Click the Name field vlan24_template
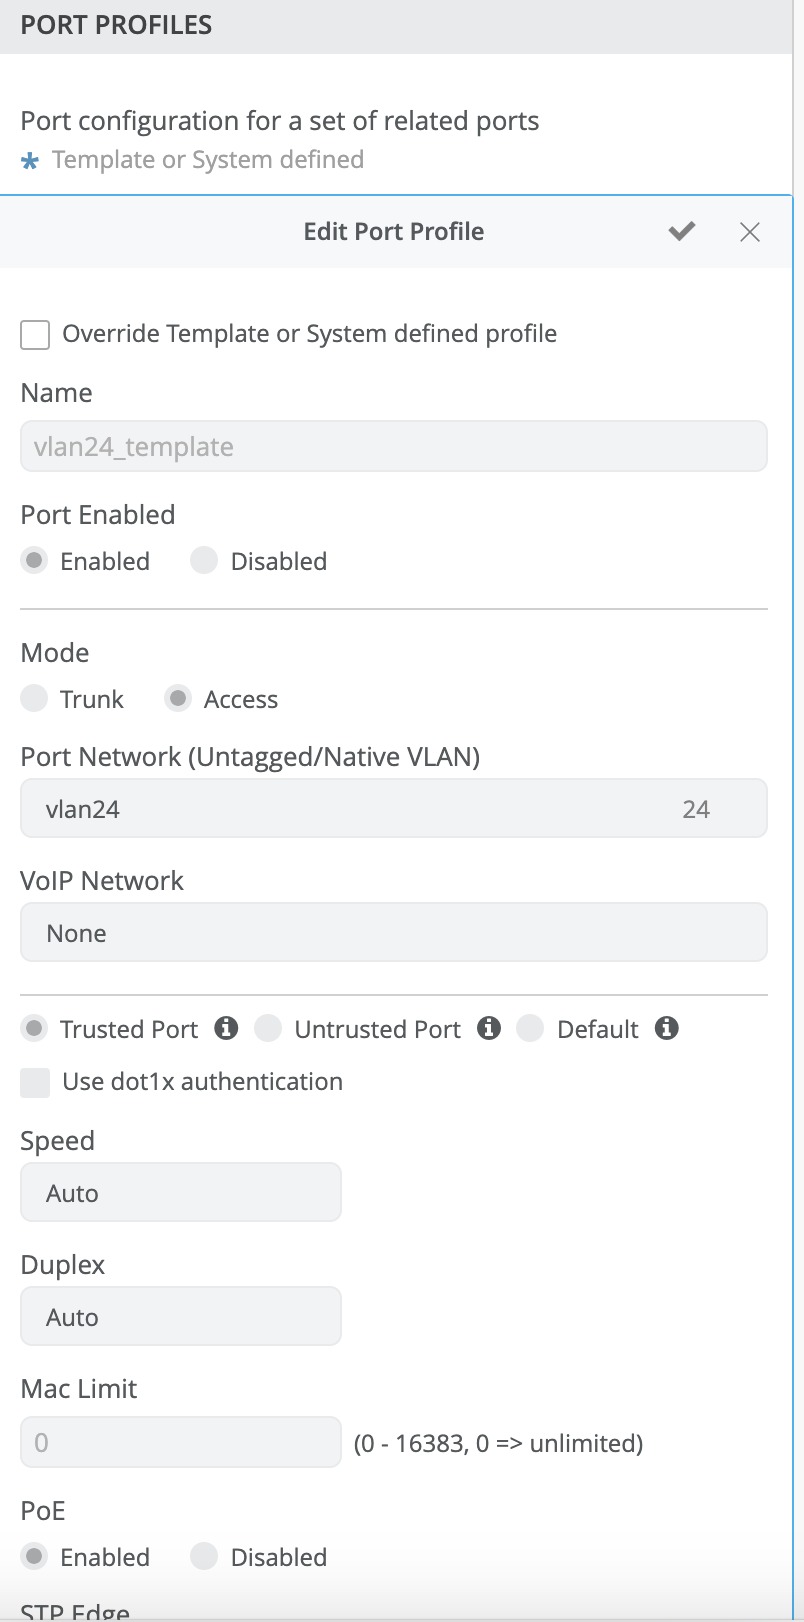The height and width of the screenshot is (1622, 804). coord(393,447)
